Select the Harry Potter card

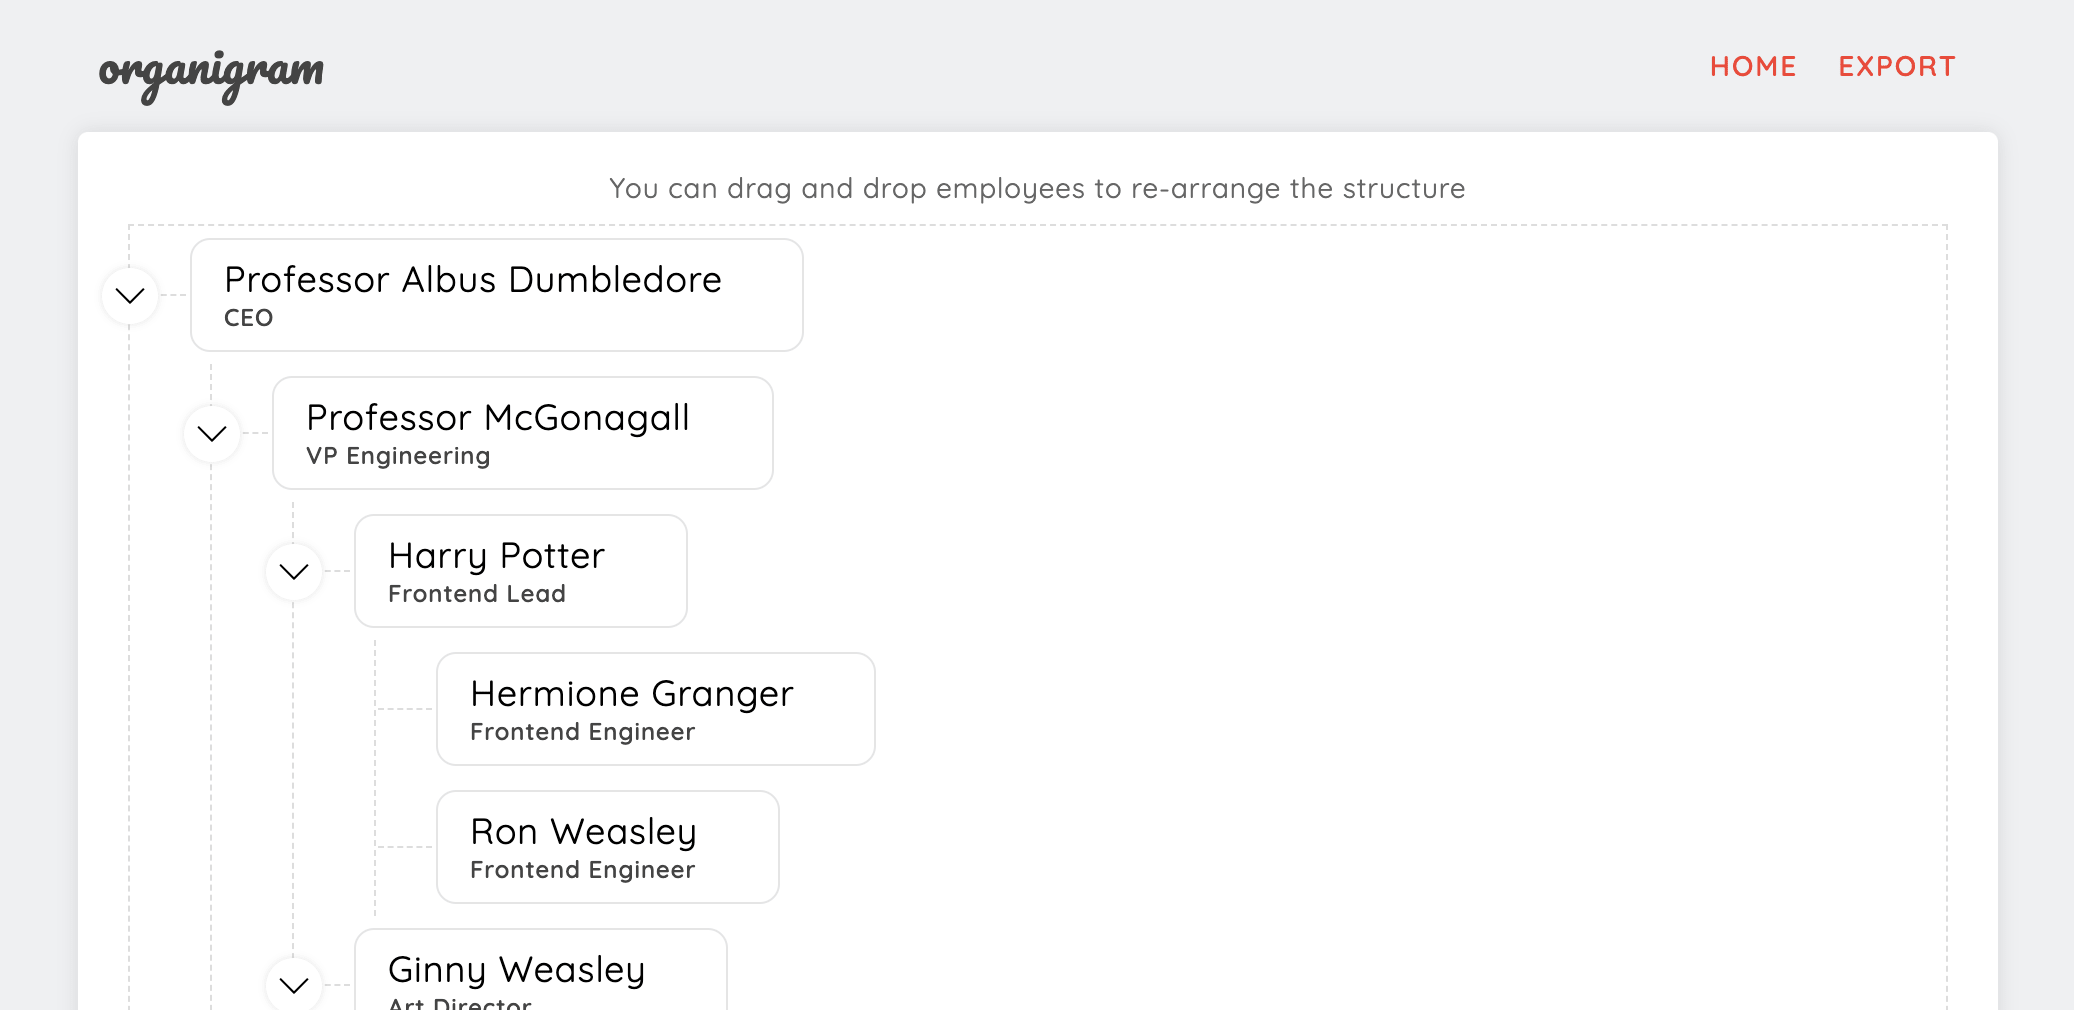pyautogui.click(x=521, y=571)
